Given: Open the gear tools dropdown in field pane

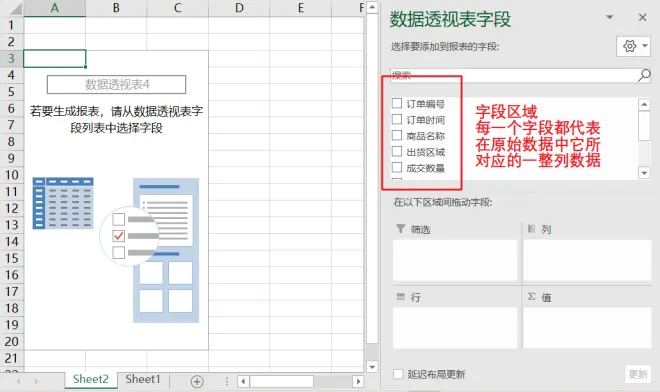Looking at the screenshot, I should tap(633, 46).
